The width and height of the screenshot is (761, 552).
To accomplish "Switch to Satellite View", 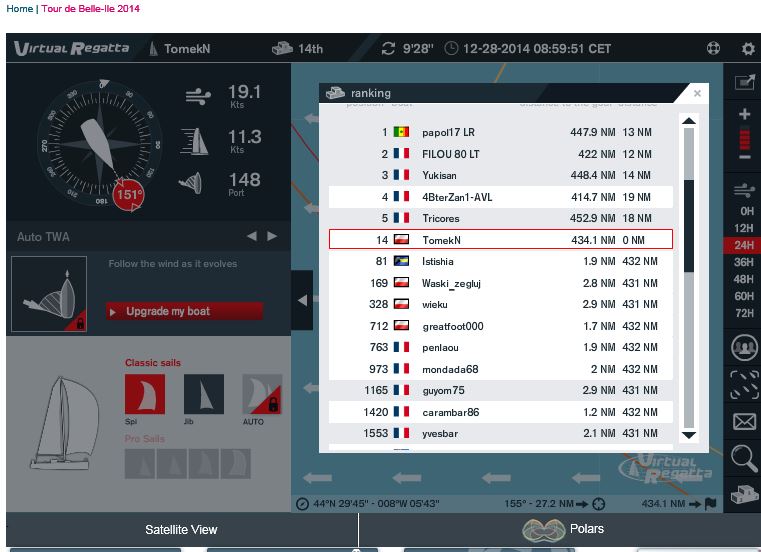I will coord(182,530).
